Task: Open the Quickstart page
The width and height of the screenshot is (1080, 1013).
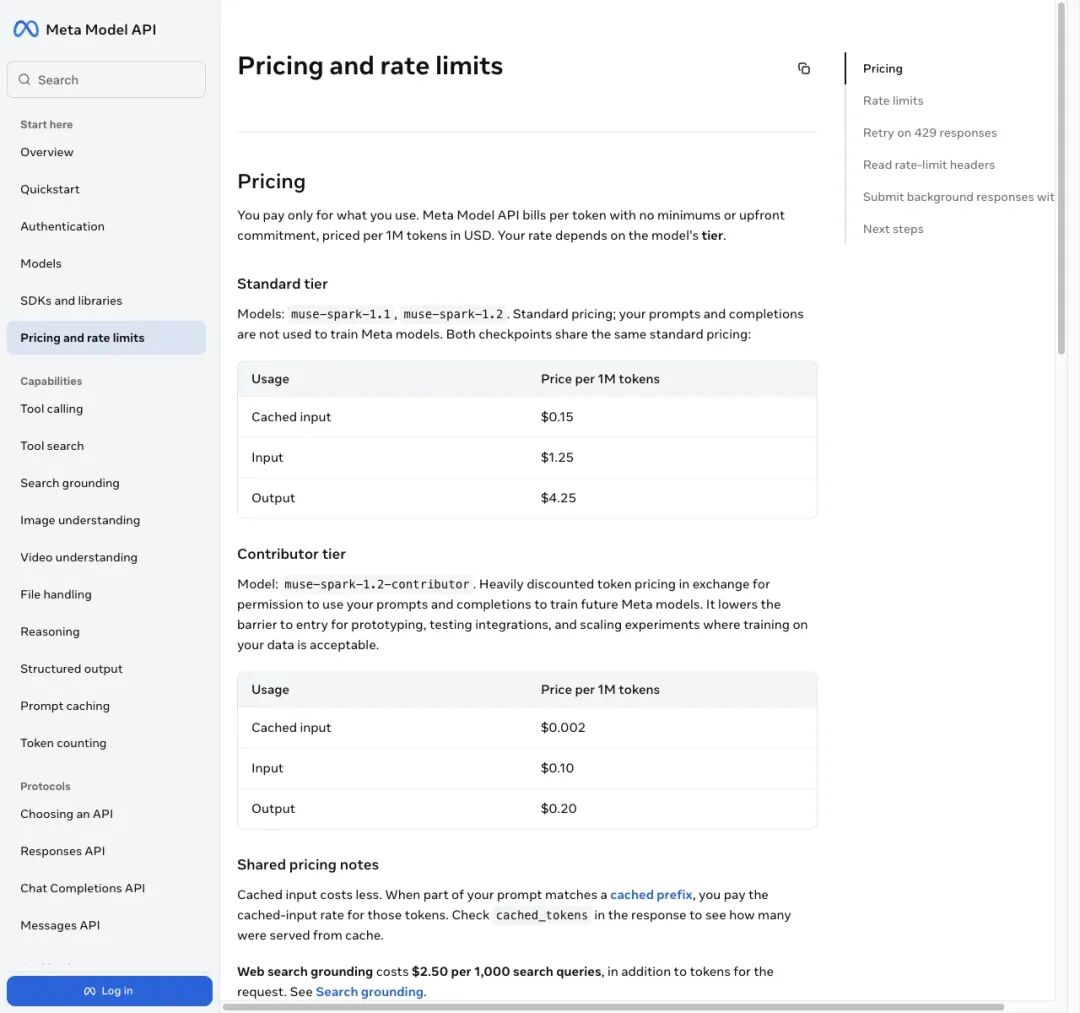Action: pyautogui.click(x=50, y=189)
